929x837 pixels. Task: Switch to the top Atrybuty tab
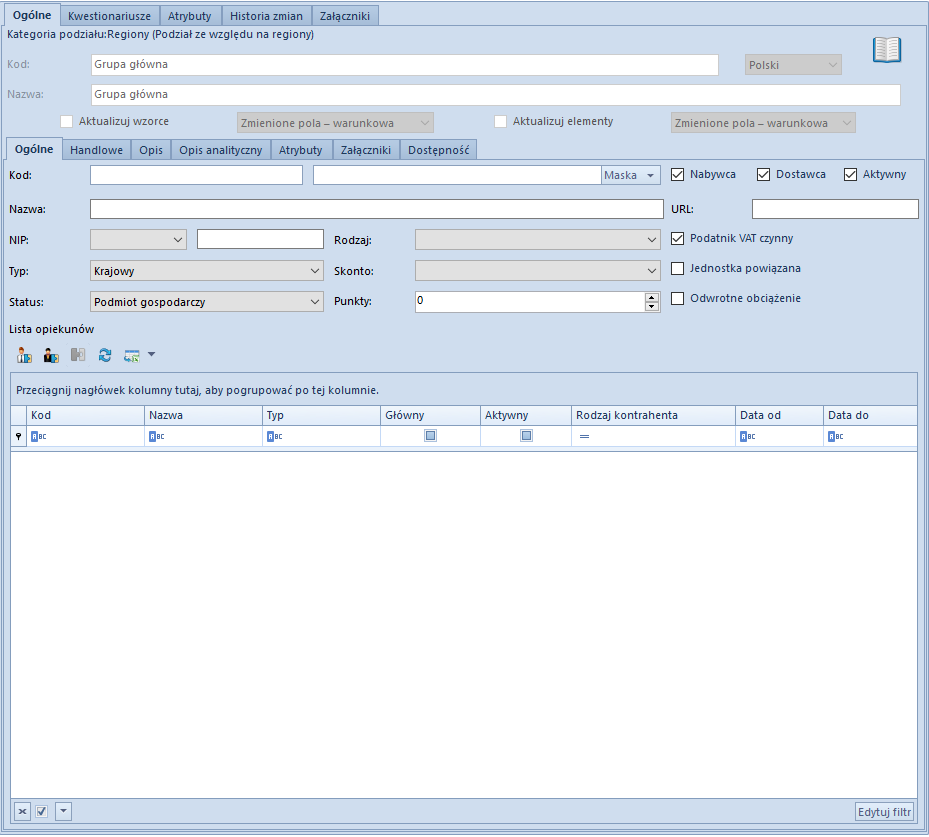point(190,16)
